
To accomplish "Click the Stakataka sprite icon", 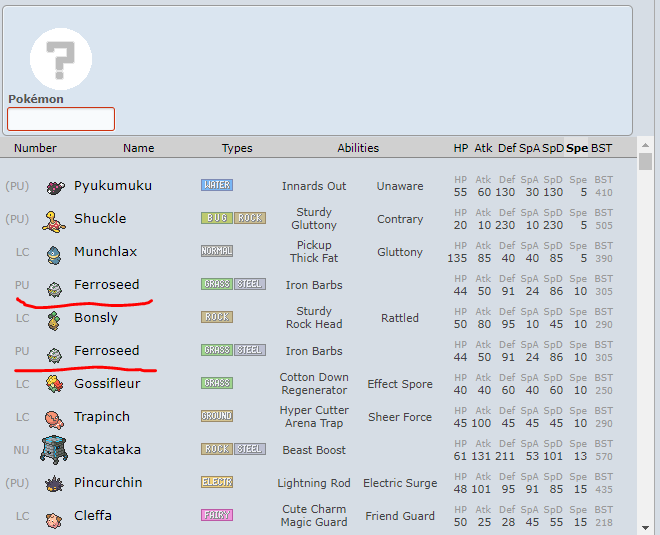I will 54,450.
